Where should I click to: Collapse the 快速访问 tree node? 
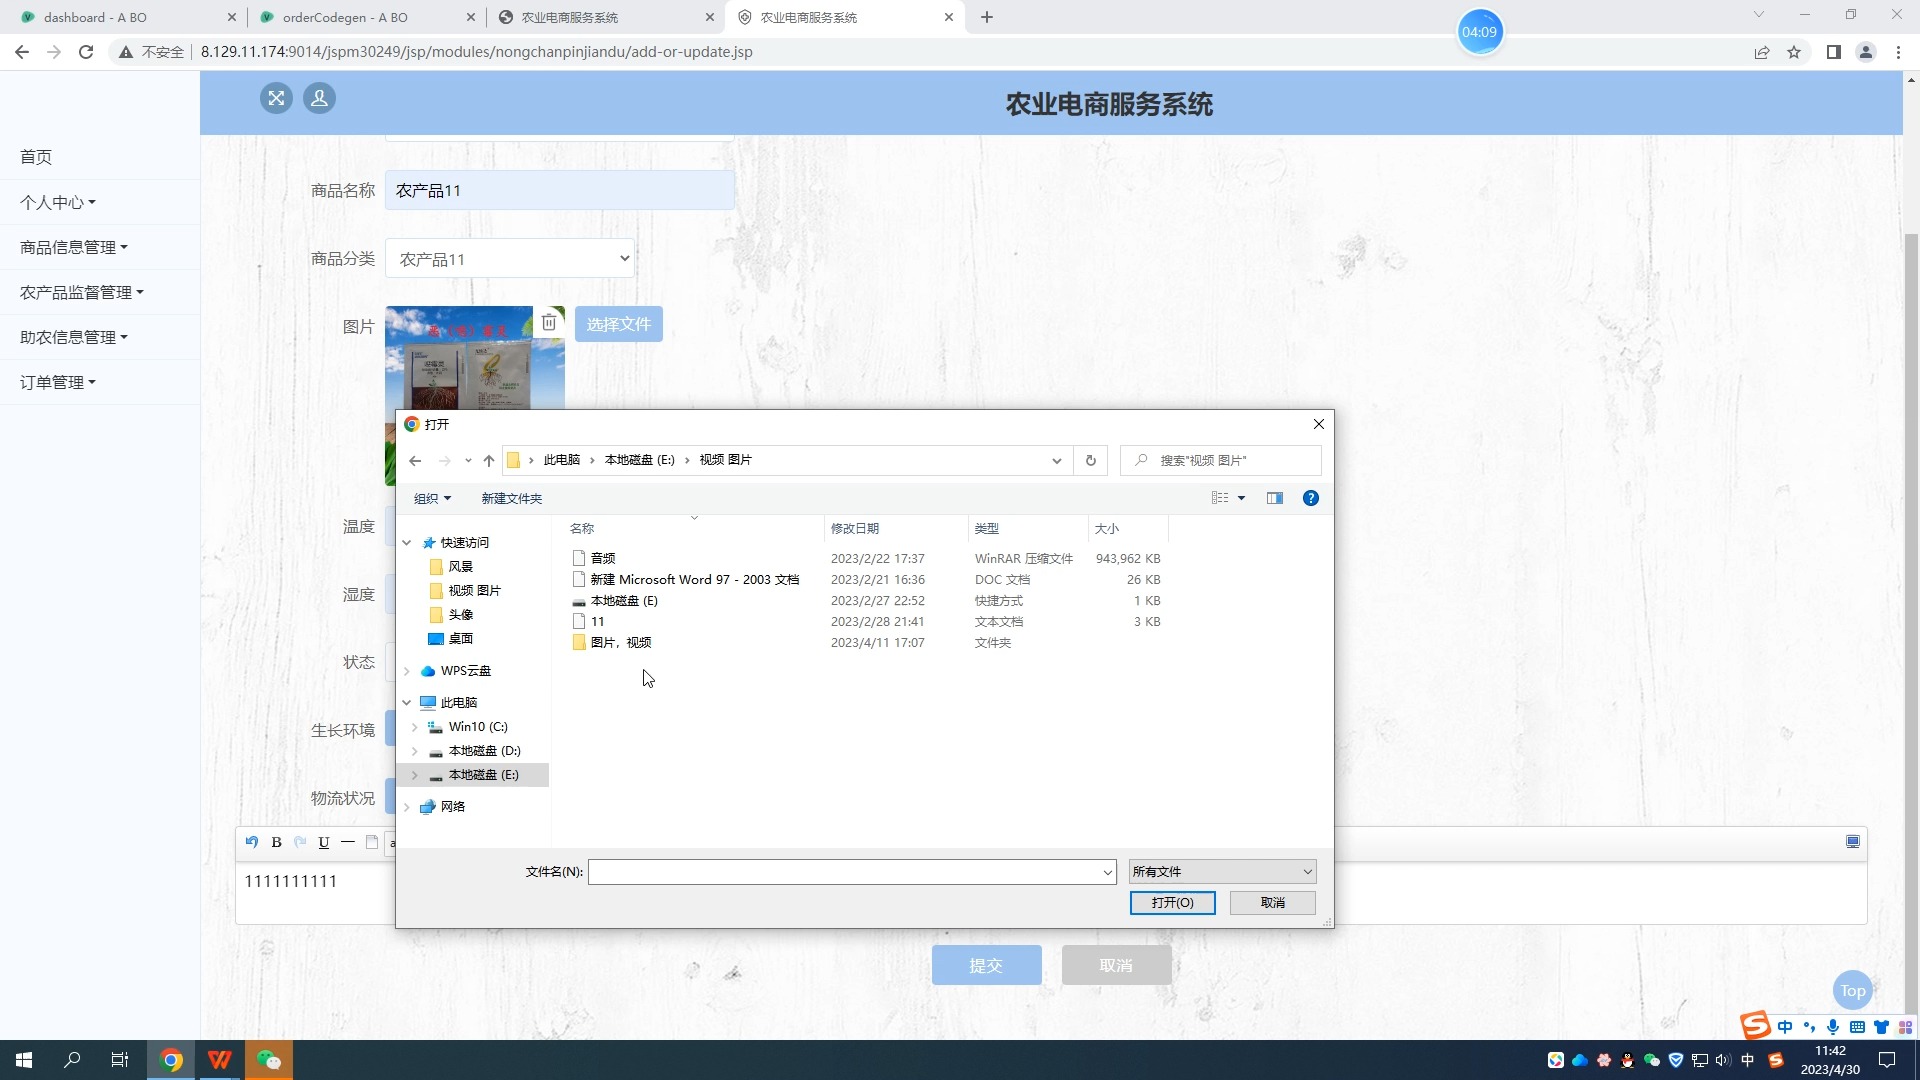coord(407,543)
